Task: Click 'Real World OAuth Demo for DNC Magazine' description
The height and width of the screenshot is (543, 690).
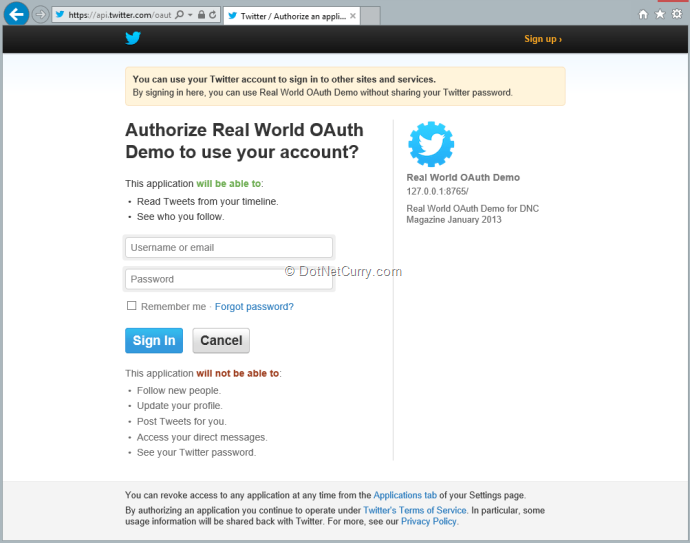Action: pos(473,214)
